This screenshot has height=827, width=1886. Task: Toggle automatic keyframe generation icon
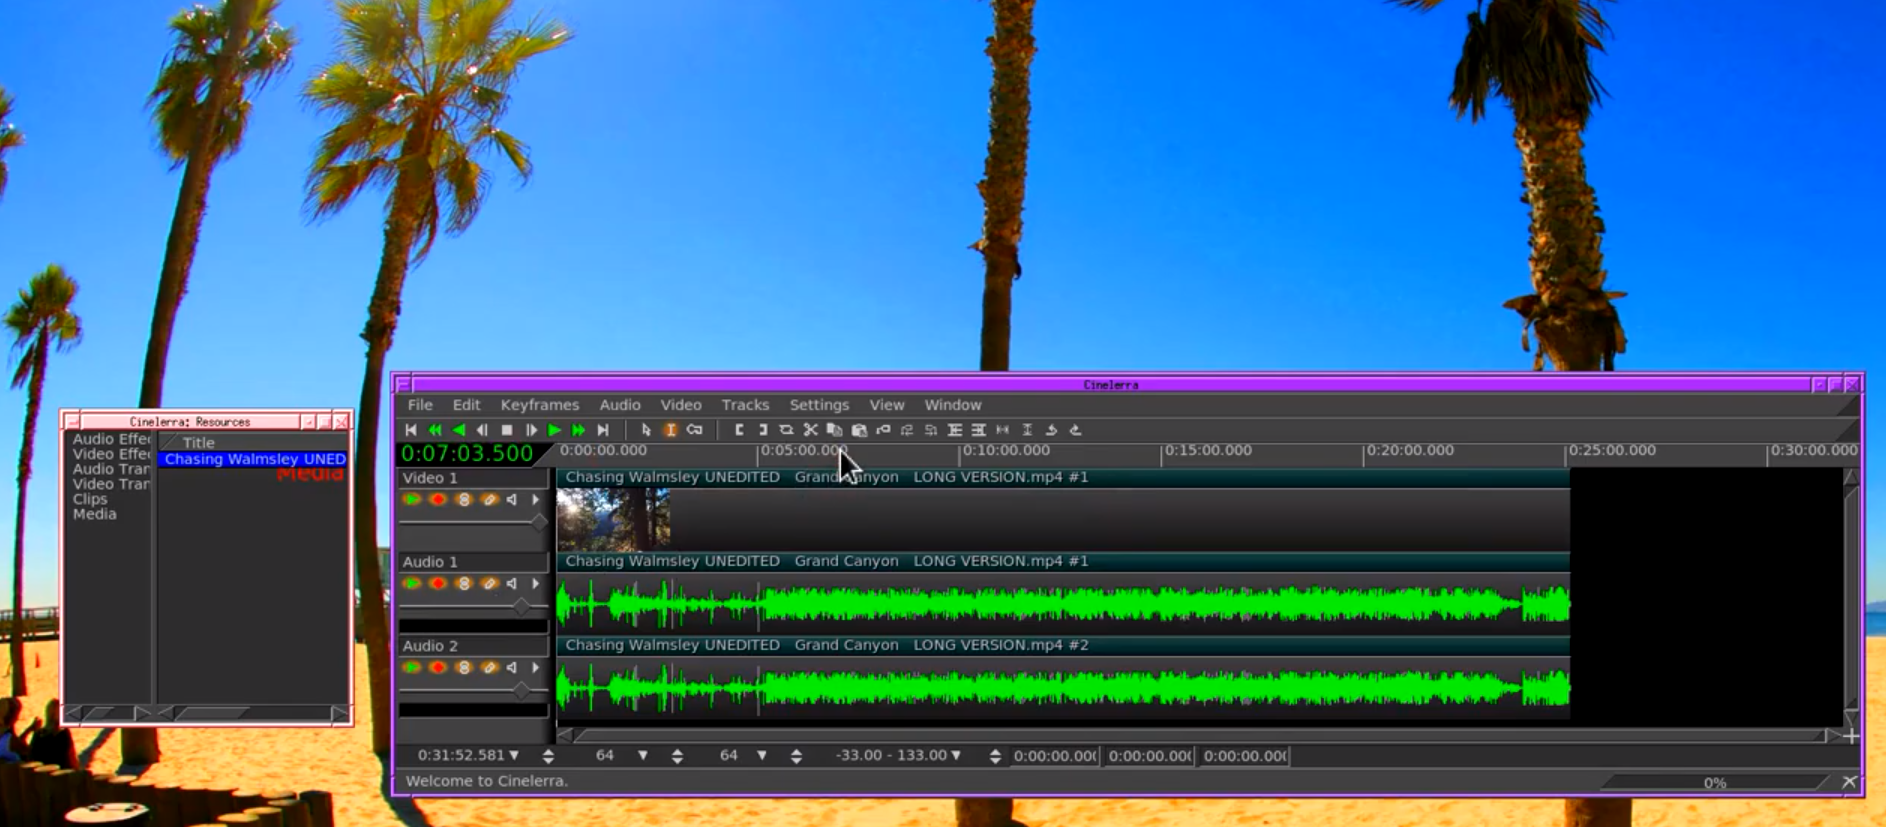(x=694, y=430)
